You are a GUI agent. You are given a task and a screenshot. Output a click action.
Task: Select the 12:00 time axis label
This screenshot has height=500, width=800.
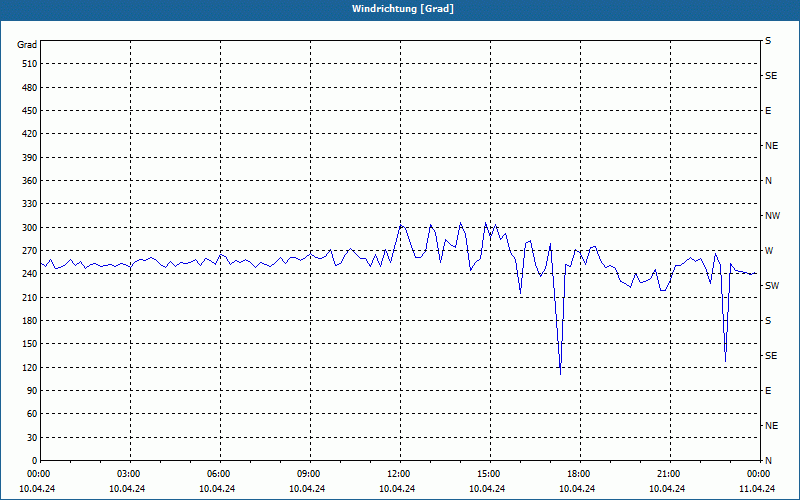click(398, 474)
